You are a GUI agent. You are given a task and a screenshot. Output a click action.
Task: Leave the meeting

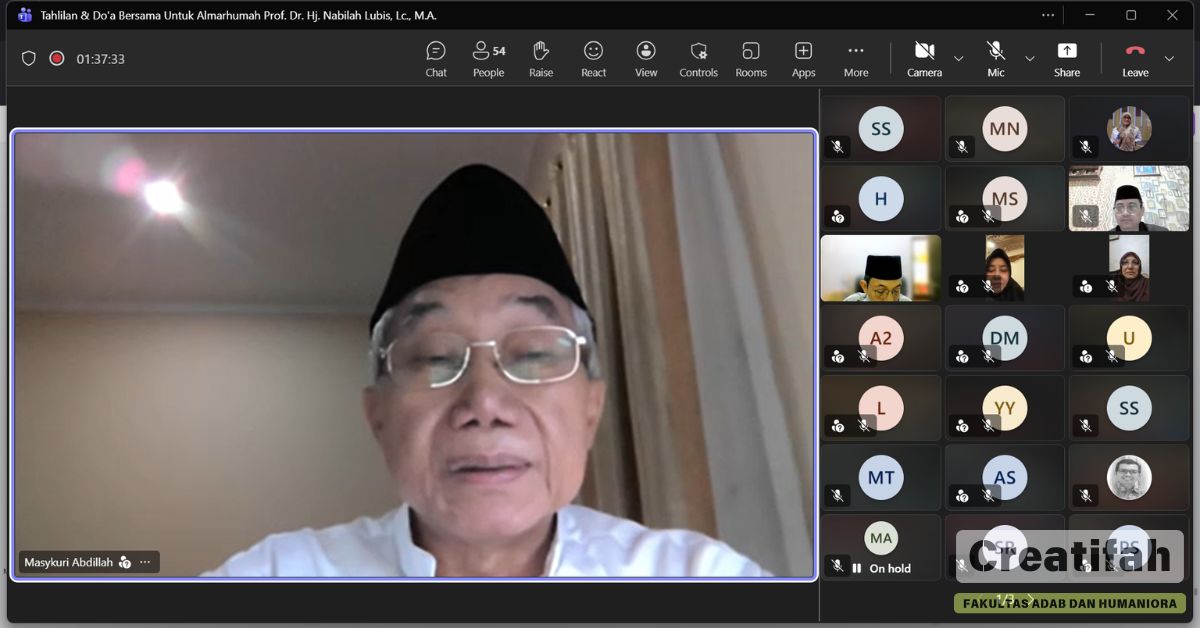pos(1135,59)
